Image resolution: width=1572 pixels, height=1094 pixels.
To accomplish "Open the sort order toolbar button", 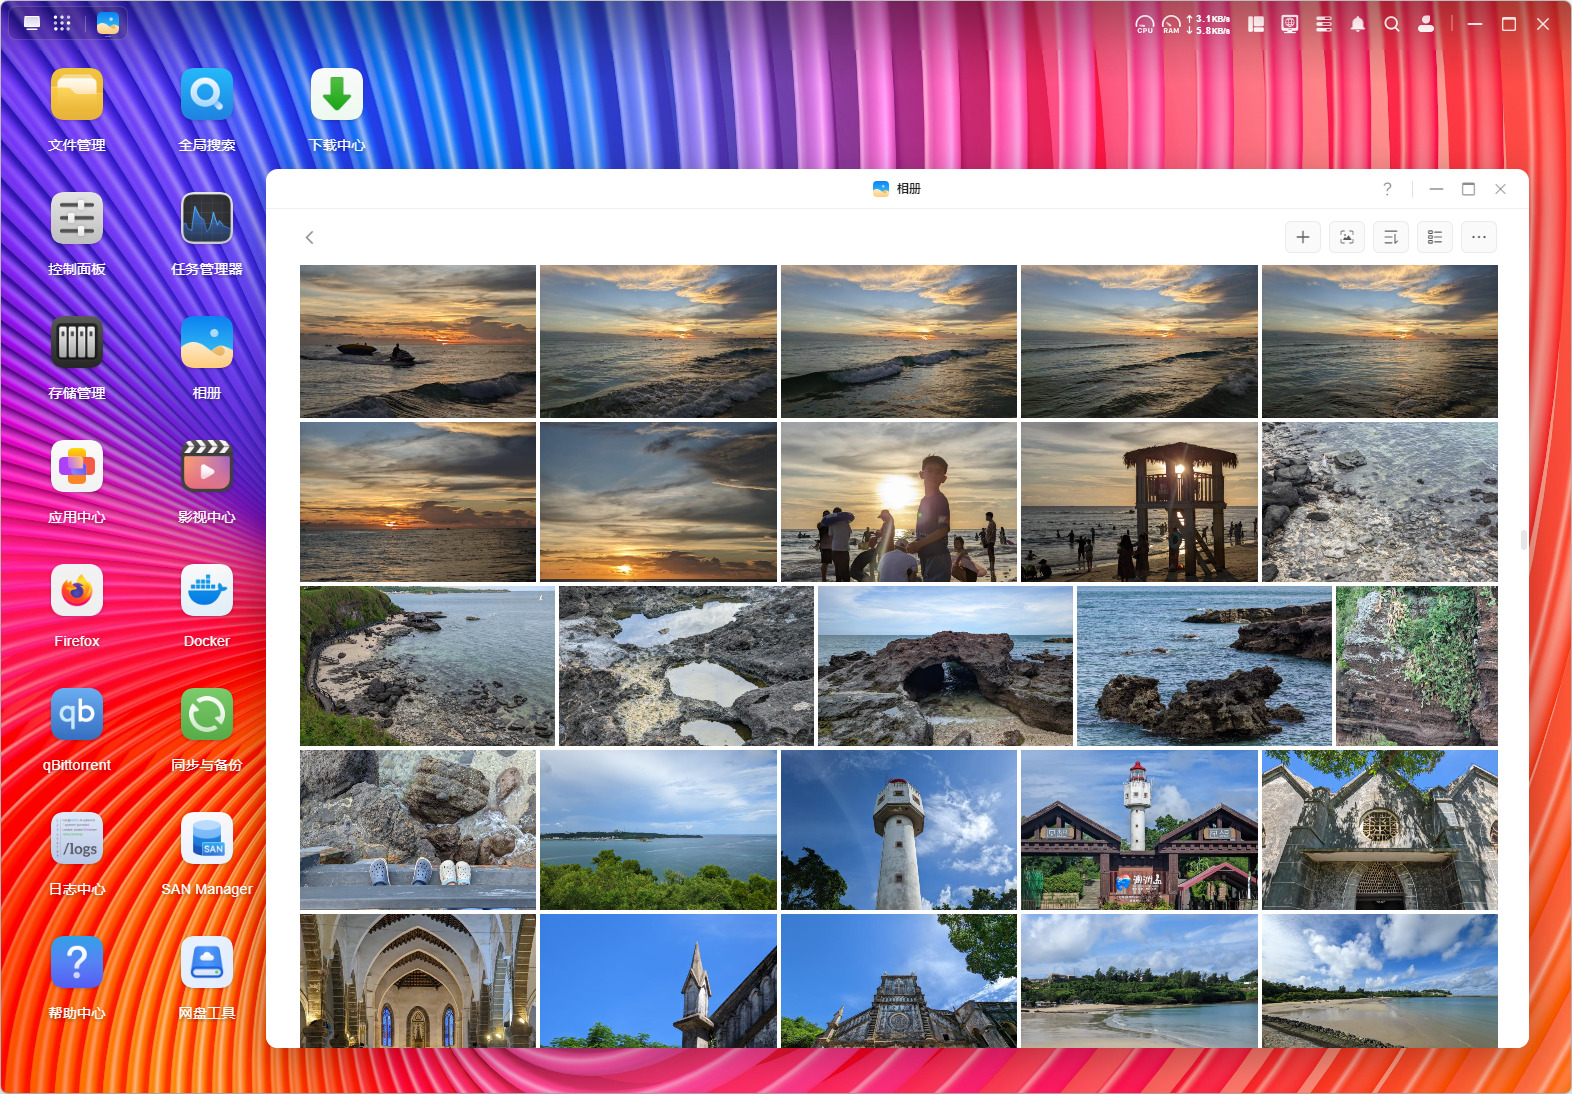I will pos(1391,237).
